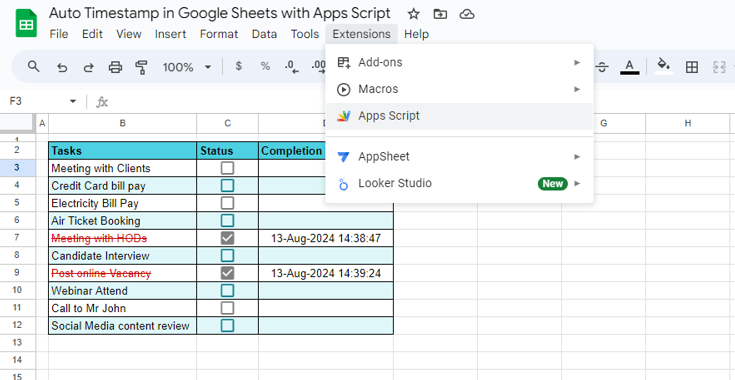Click the undo arrow icon
The height and width of the screenshot is (380, 735).
62,67
